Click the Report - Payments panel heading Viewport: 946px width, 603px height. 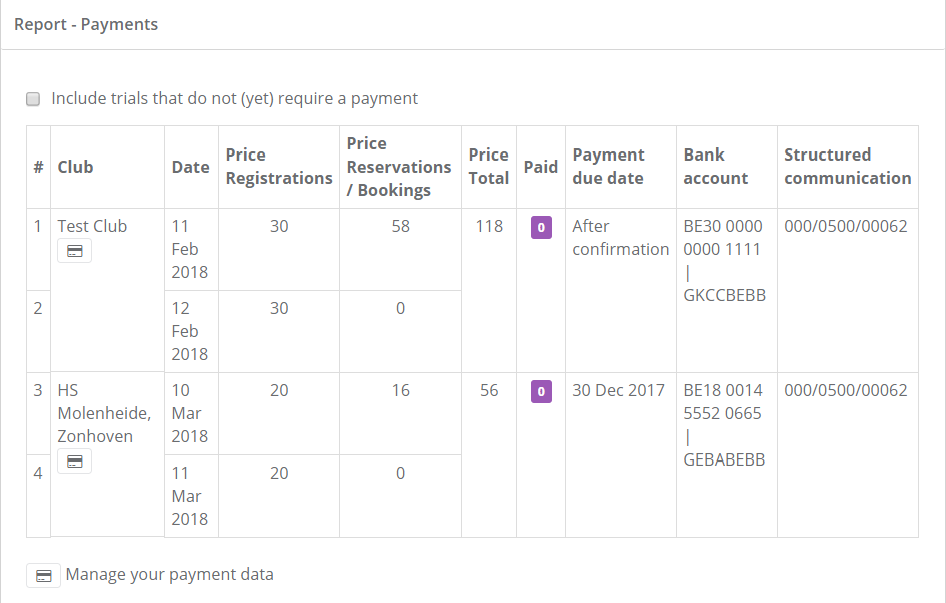[86, 24]
